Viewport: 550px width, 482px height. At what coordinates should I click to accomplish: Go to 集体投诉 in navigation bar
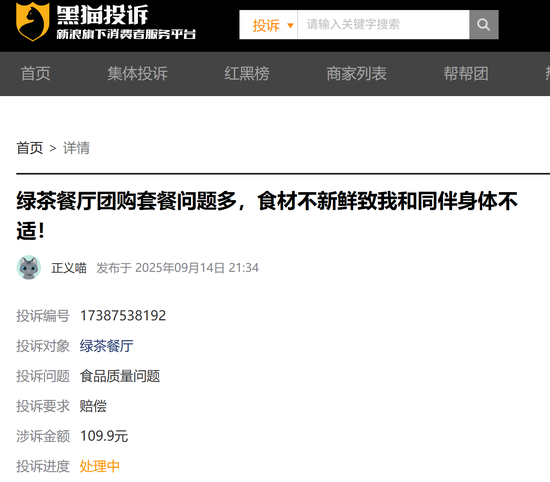[138, 74]
